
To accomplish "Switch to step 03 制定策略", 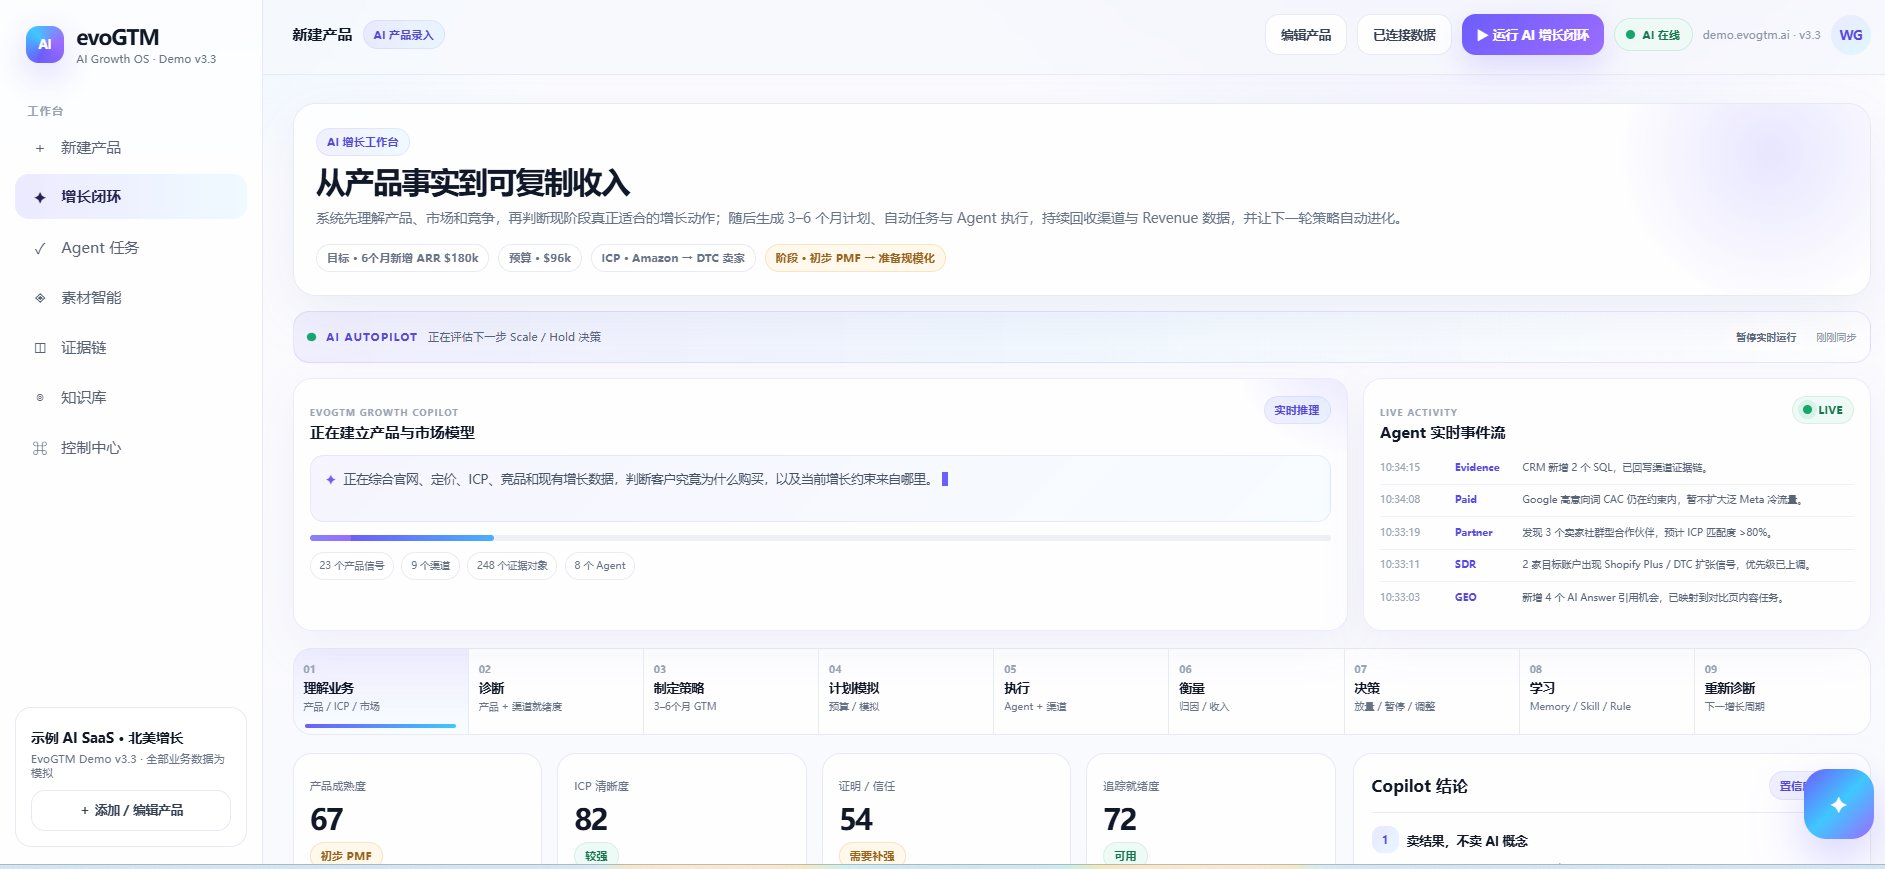I will [731, 691].
